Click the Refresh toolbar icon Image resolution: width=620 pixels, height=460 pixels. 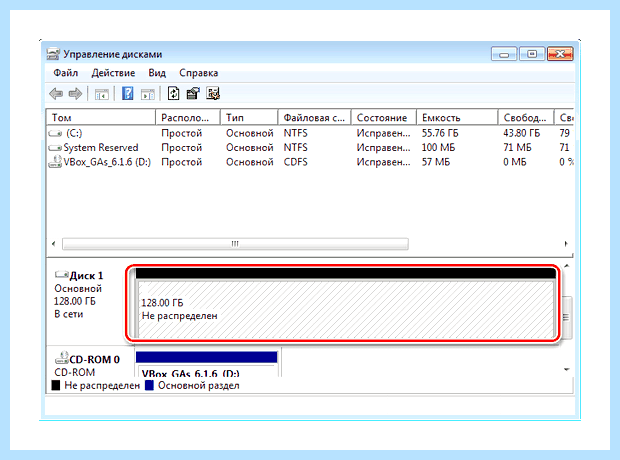coord(174,94)
